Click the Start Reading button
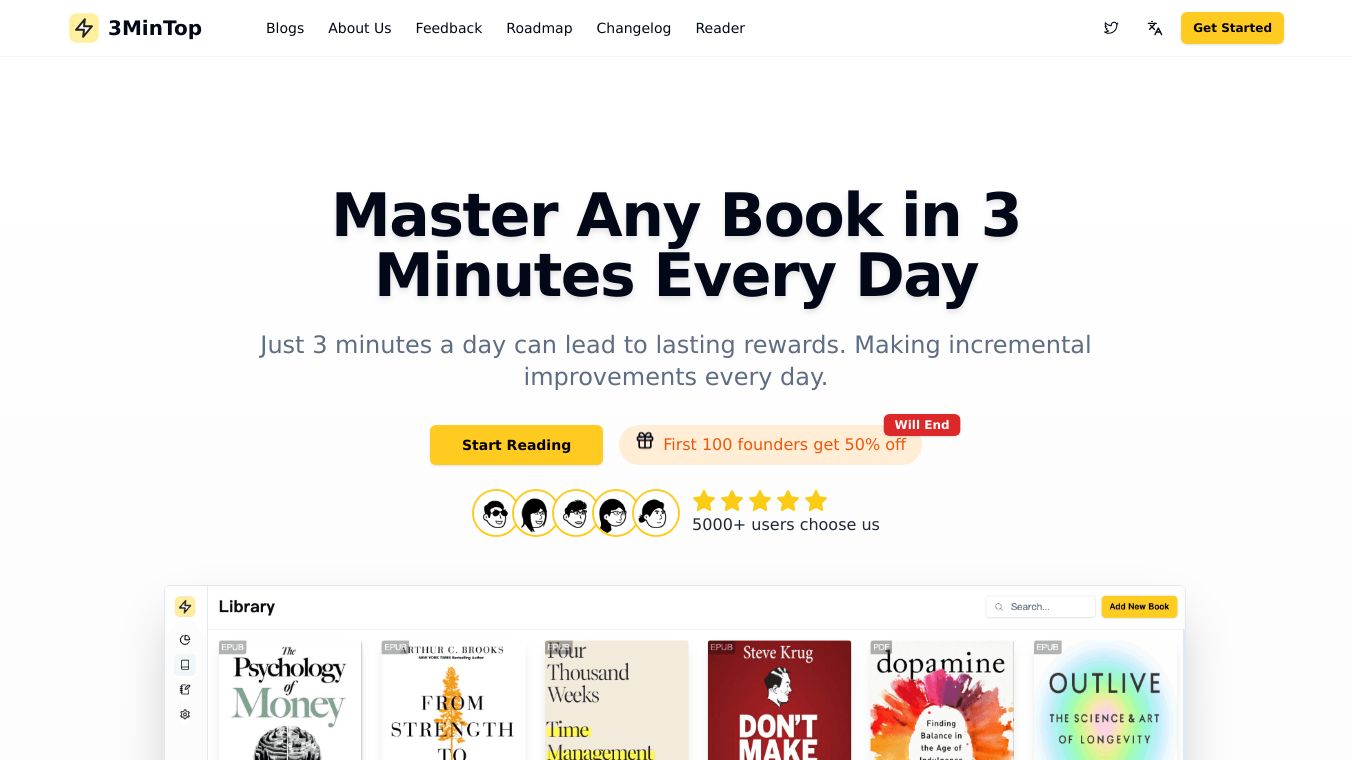The width and height of the screenshot is (1352, 760). tap(516, 445)
